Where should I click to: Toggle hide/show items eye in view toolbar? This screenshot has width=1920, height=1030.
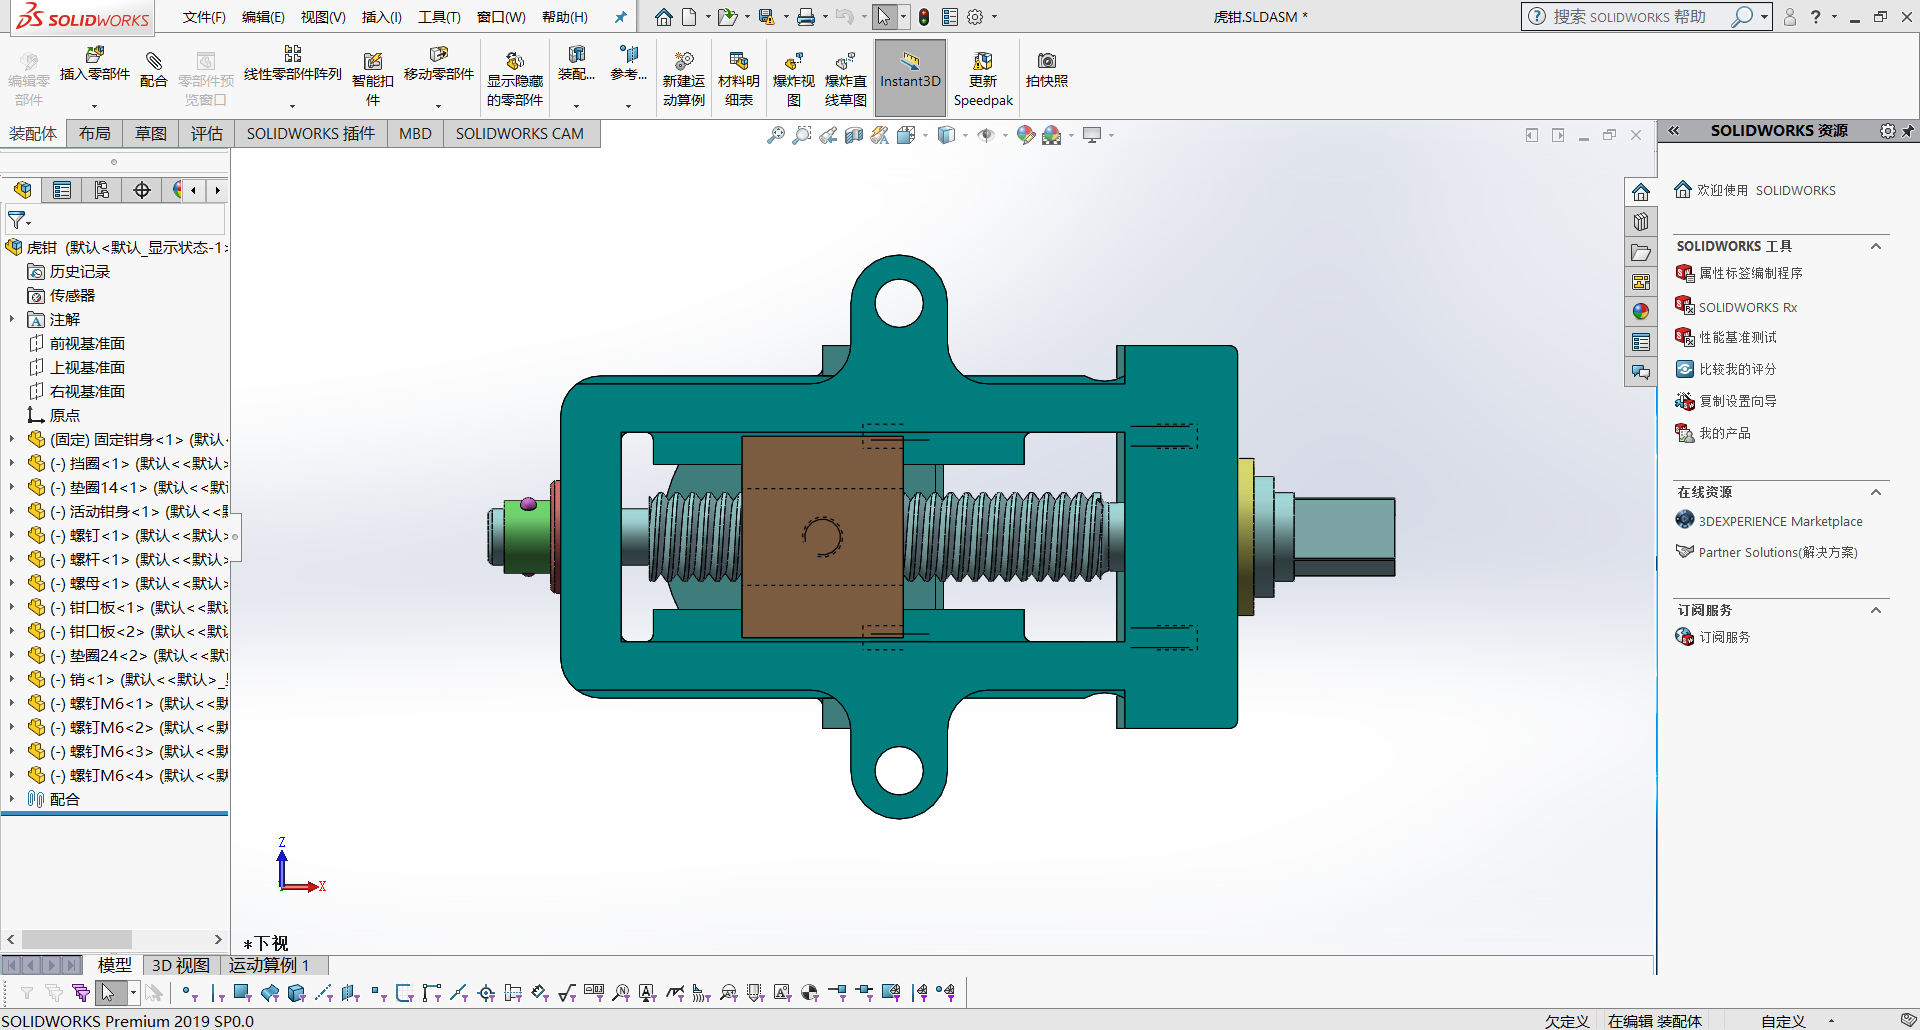(x=986, y=135)
